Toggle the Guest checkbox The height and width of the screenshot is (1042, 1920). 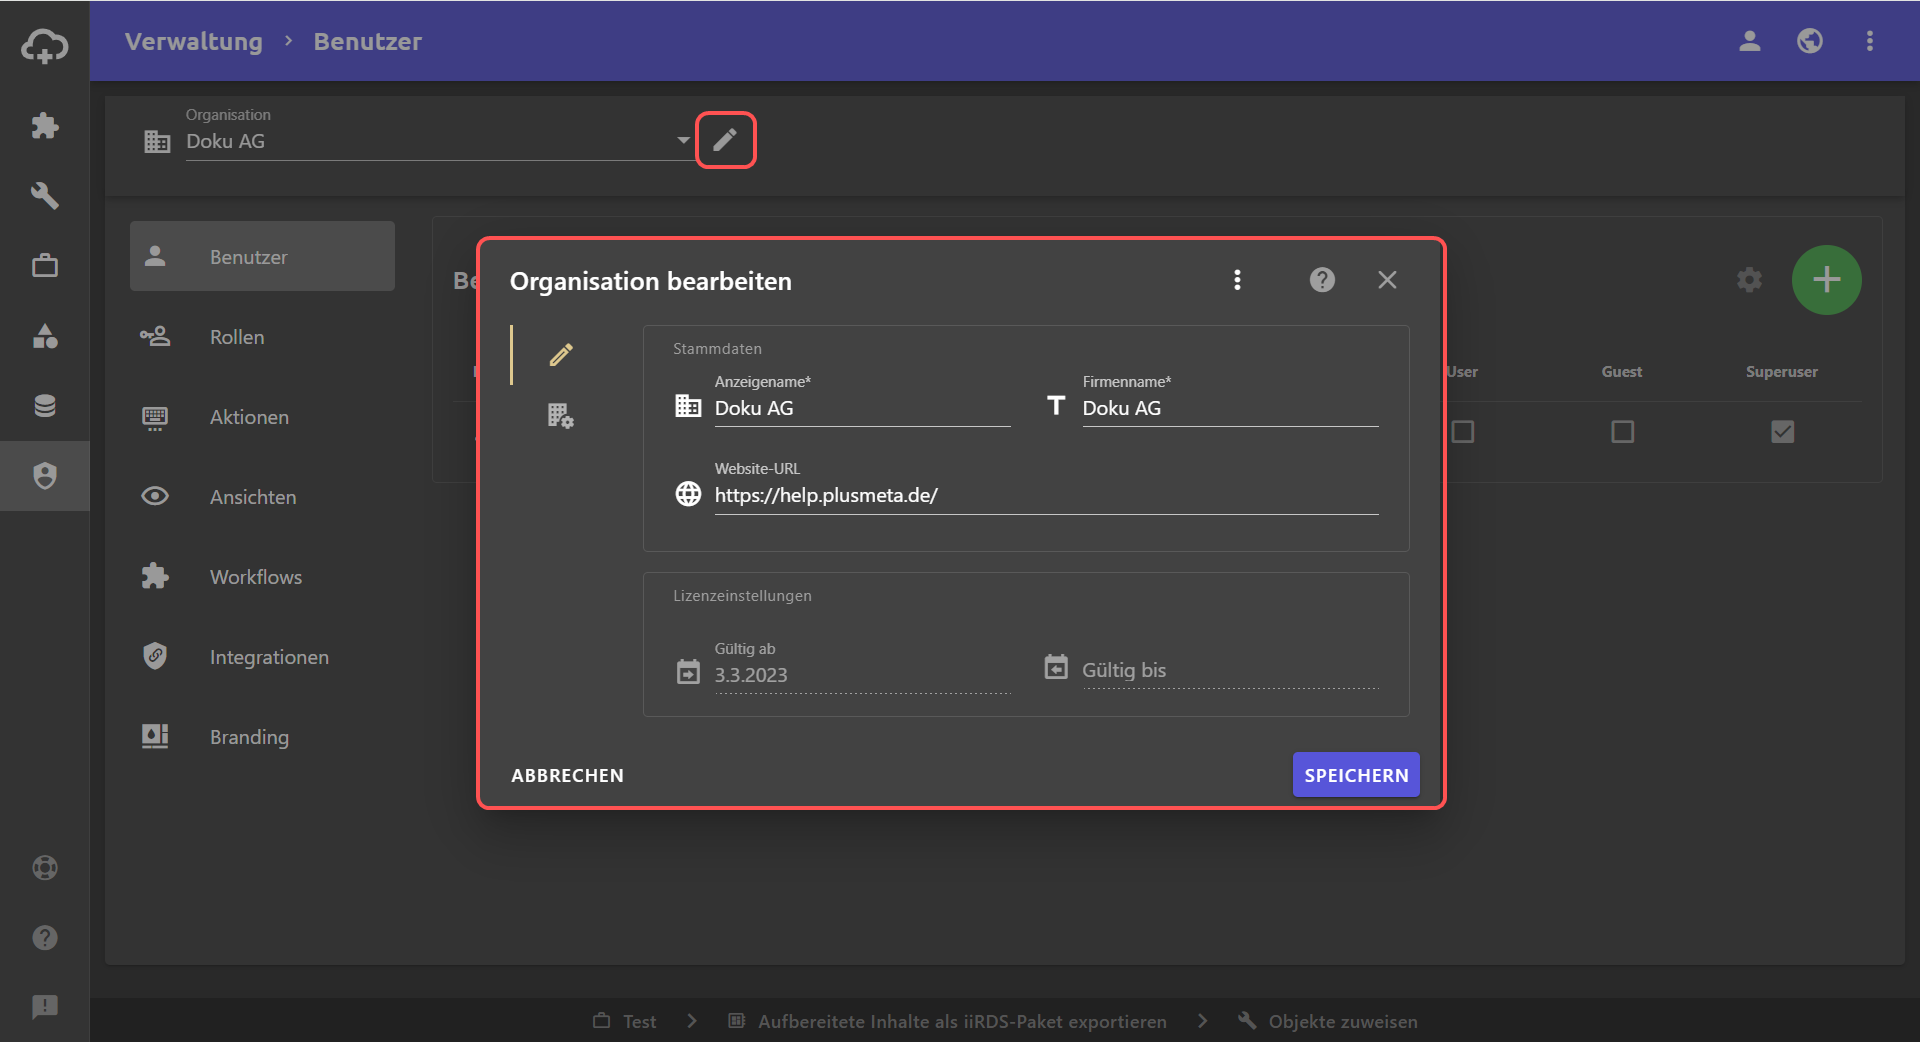click(1622, 431)
